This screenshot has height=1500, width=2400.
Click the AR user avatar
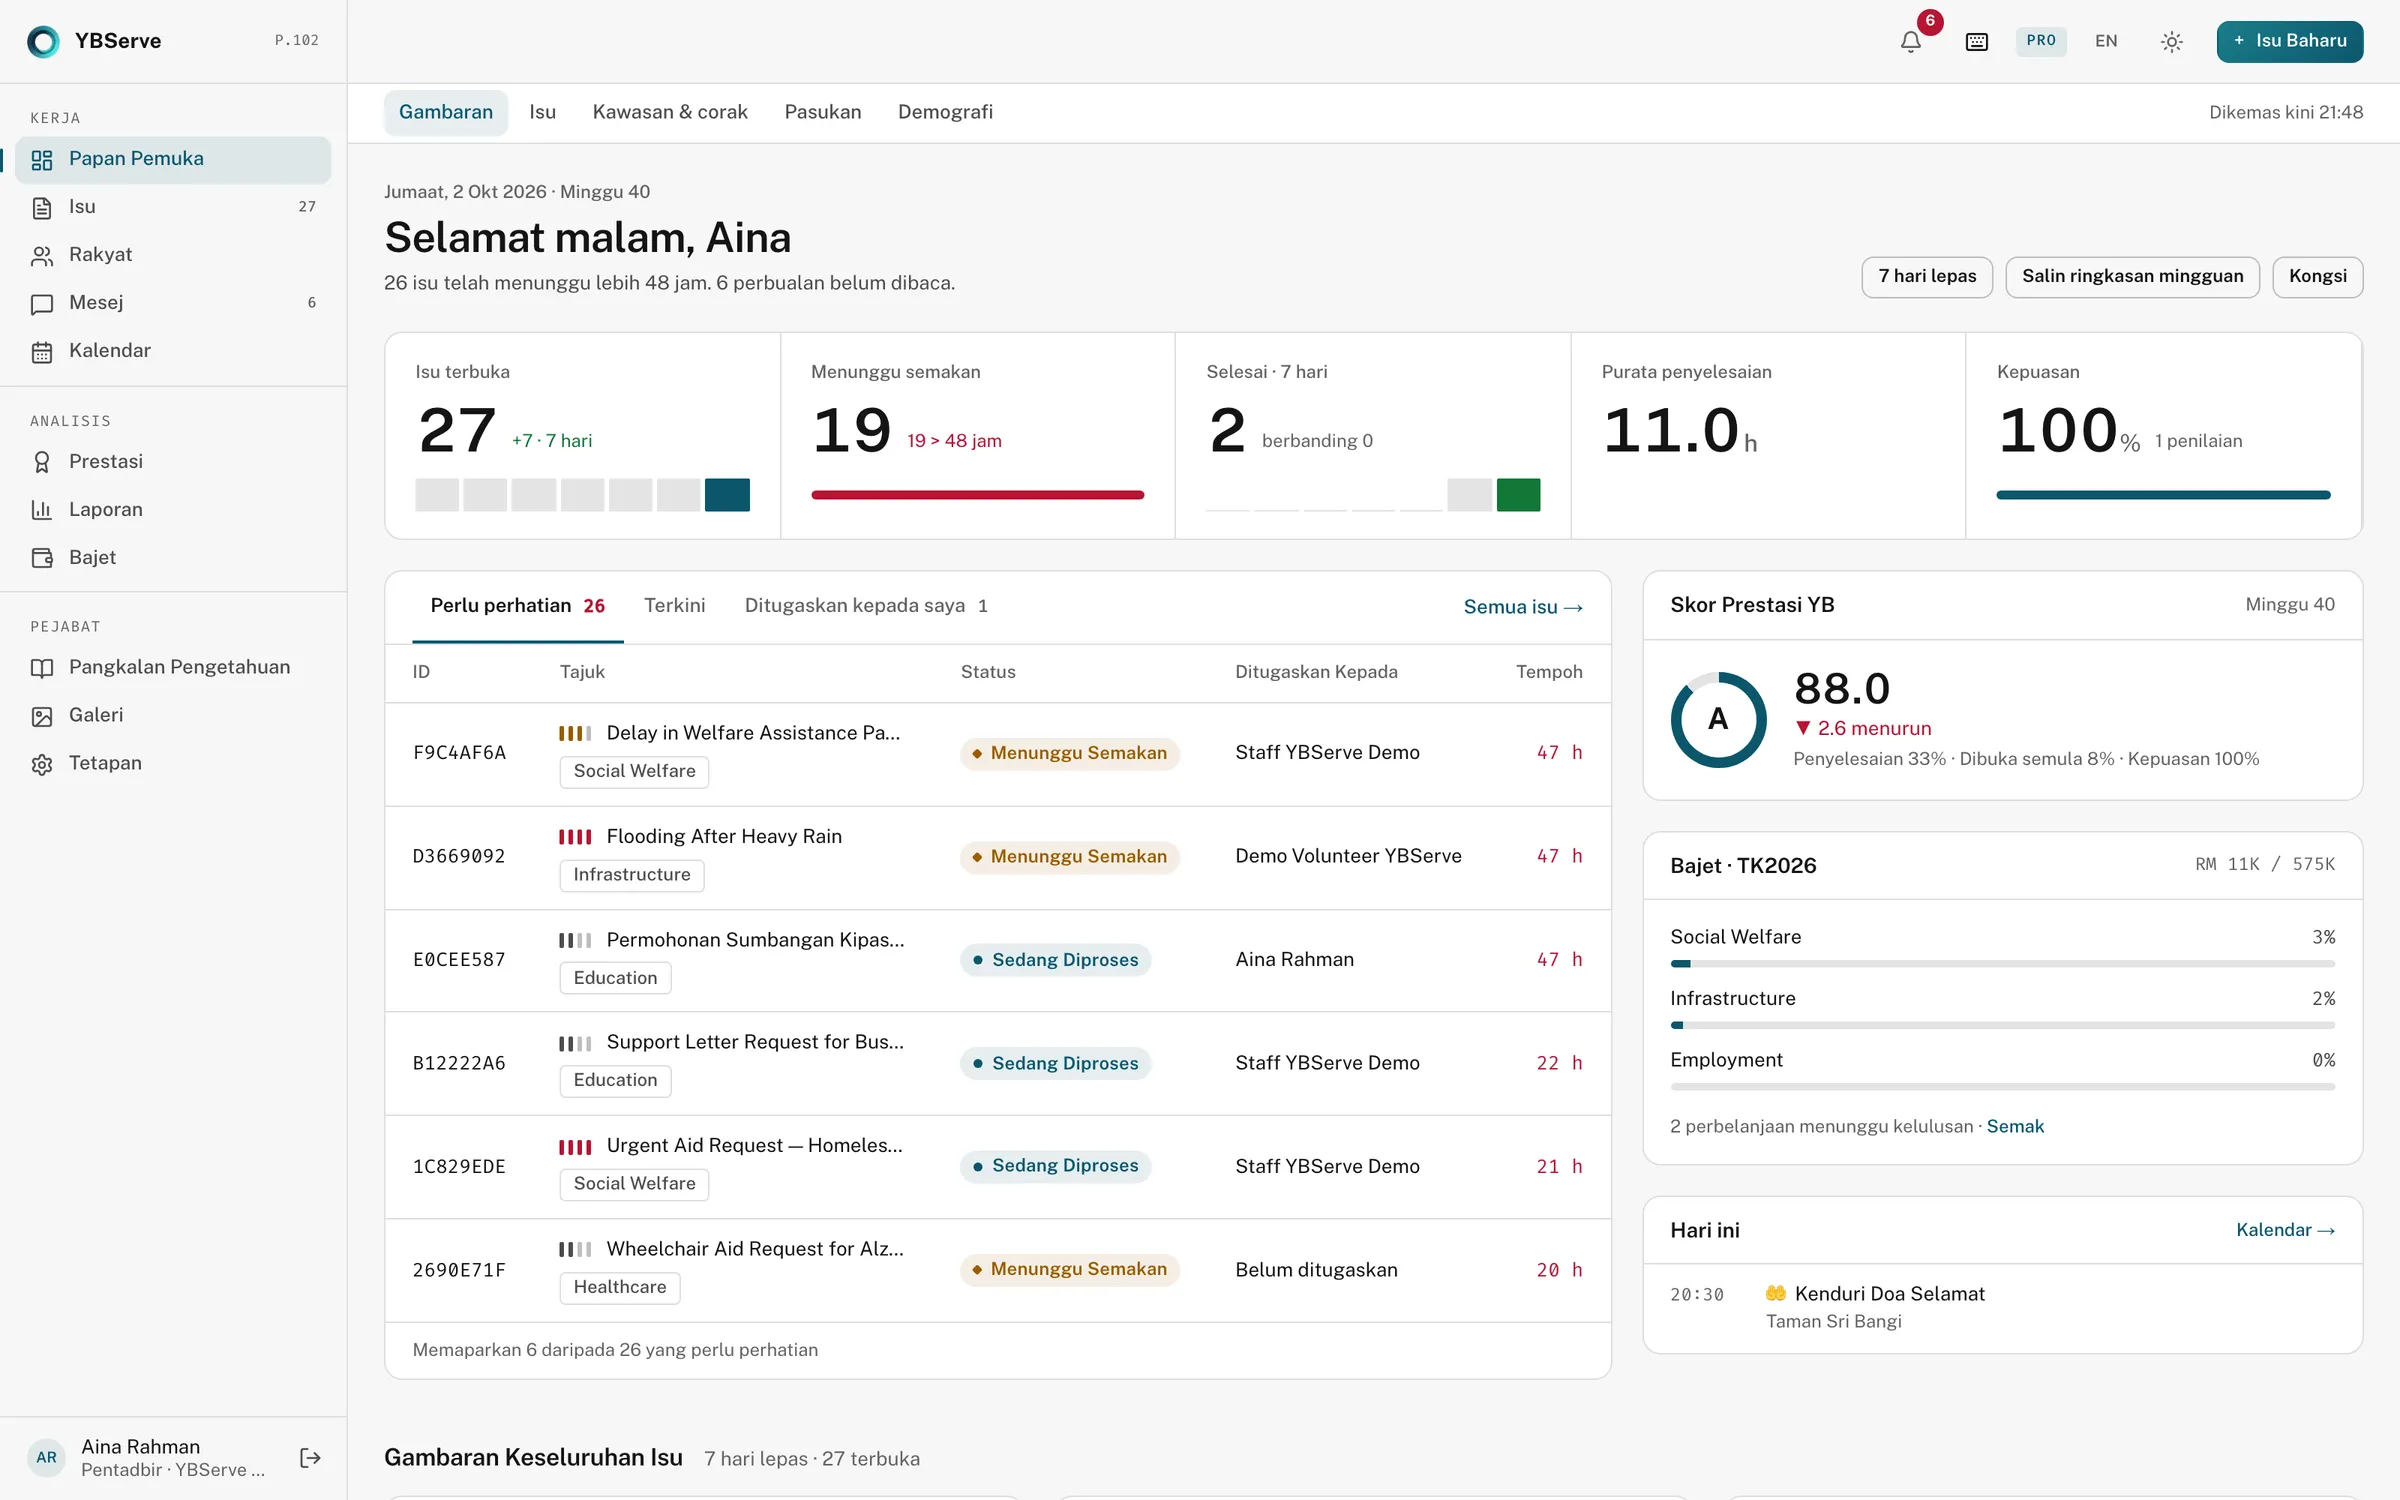46,1458
